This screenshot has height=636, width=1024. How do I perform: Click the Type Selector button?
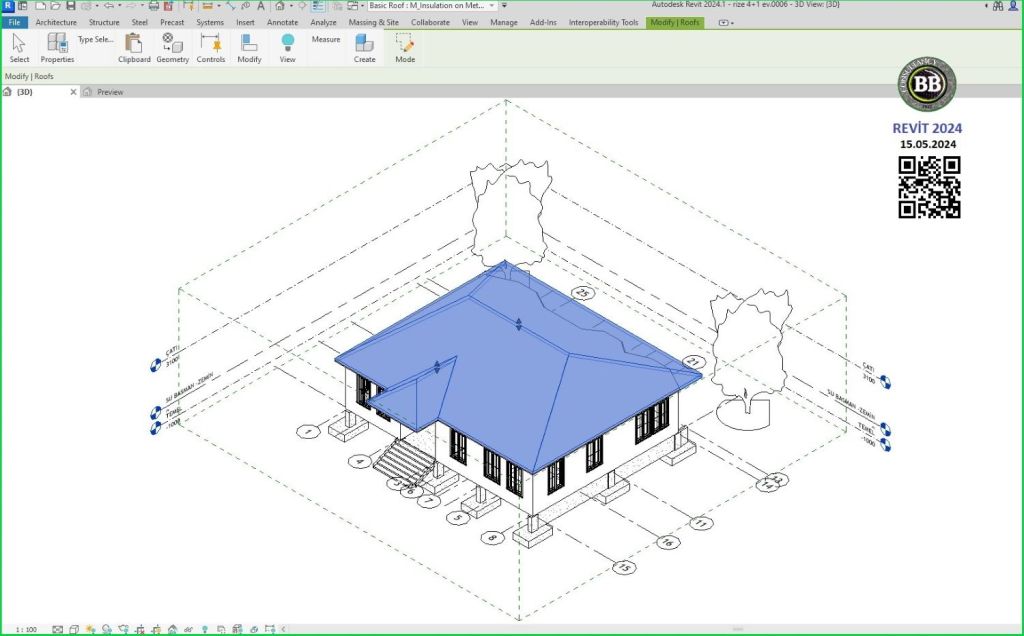pyautogui.click(x=96, y=40)
